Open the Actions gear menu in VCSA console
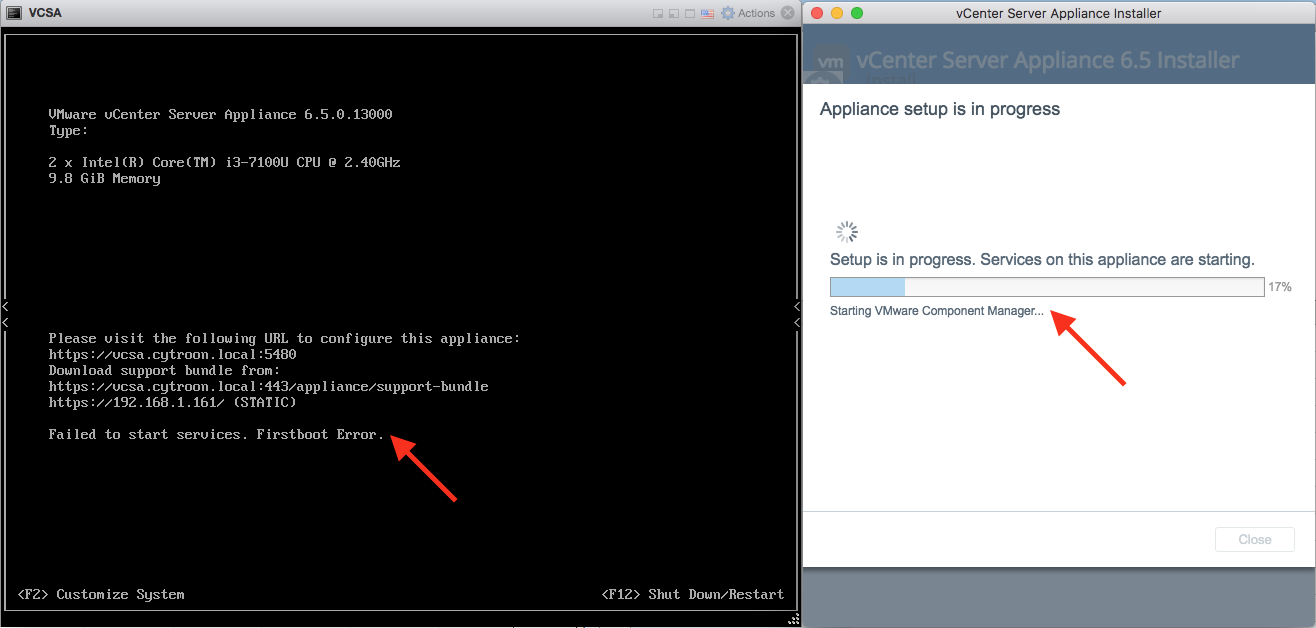The image size is (1316, 628). [x=748, y=13]
